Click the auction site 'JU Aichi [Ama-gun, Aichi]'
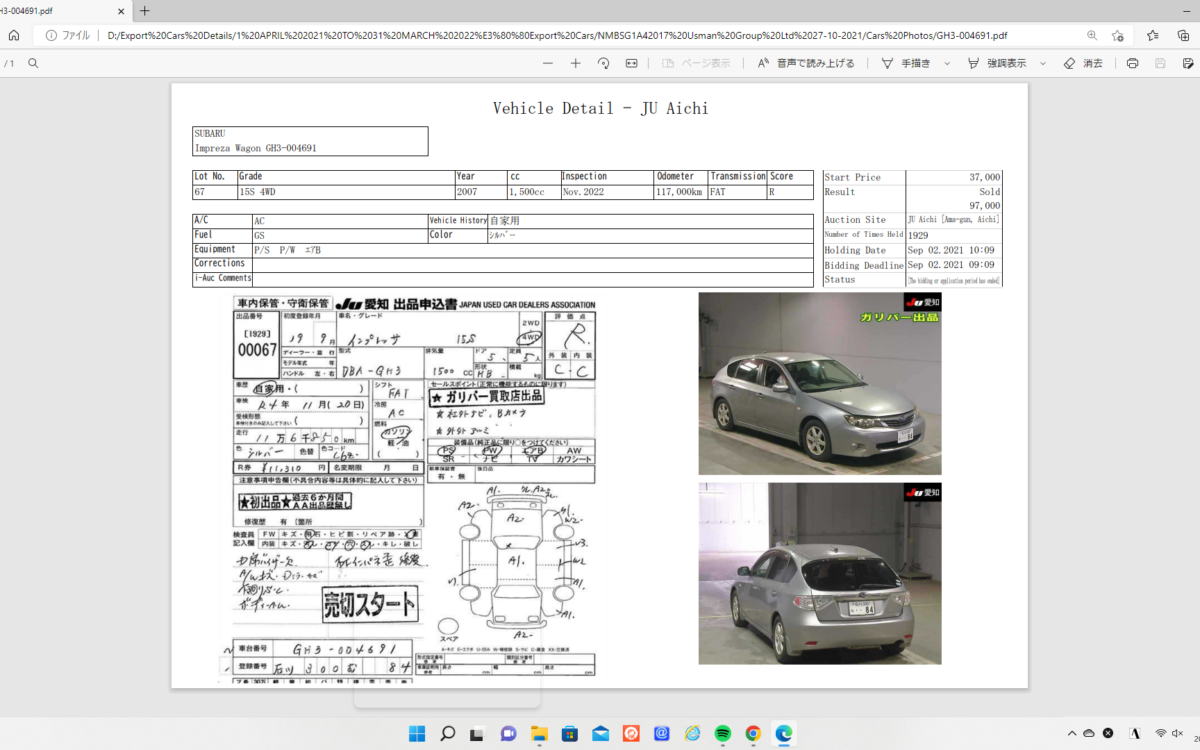Screen dimensions: 1200x750 point(954,220)
